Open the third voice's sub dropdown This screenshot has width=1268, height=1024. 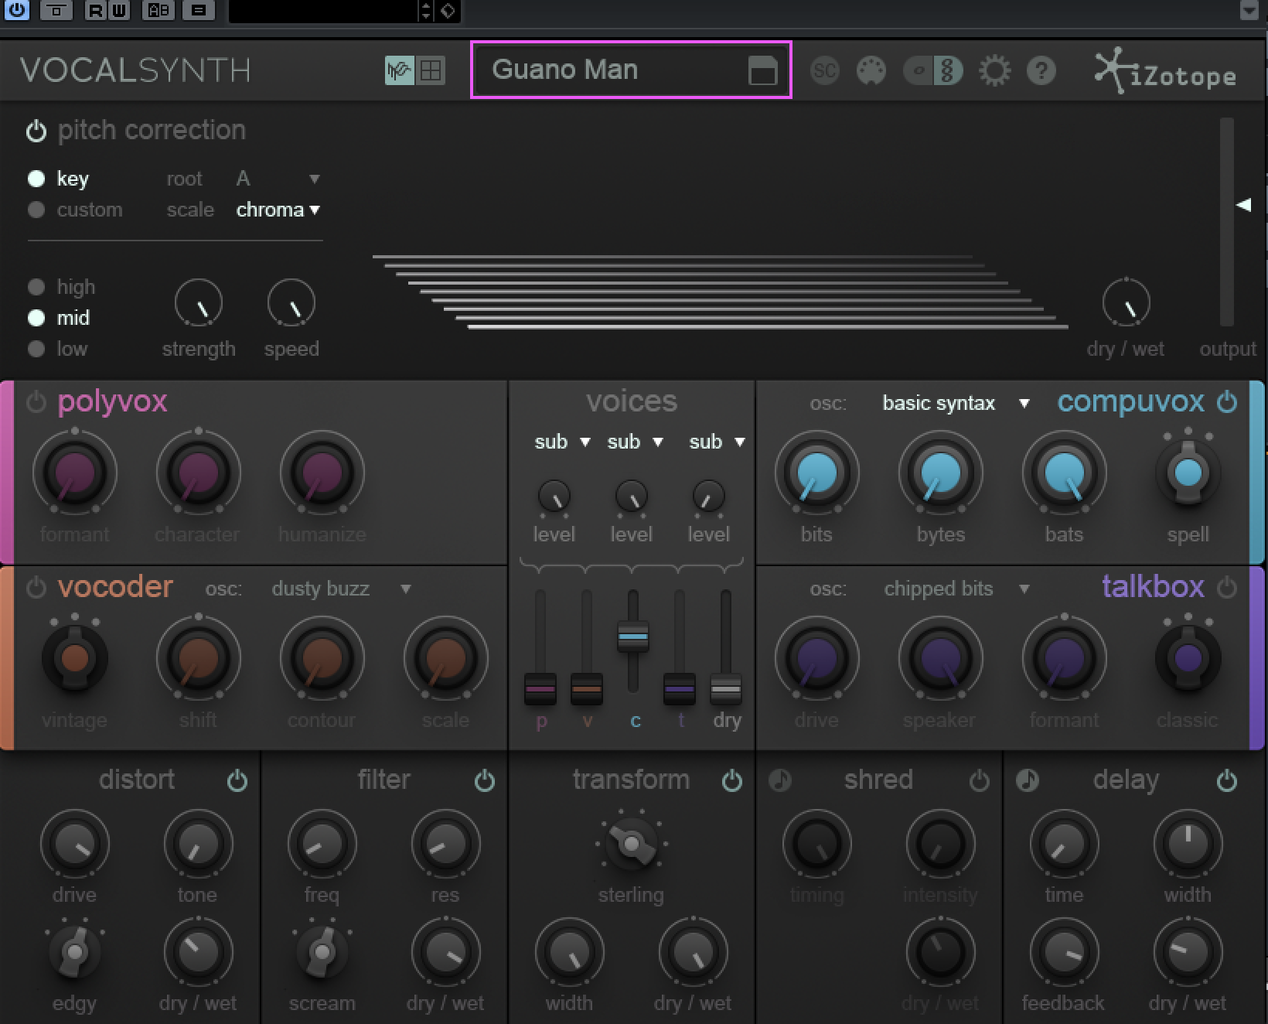[717, 442]
